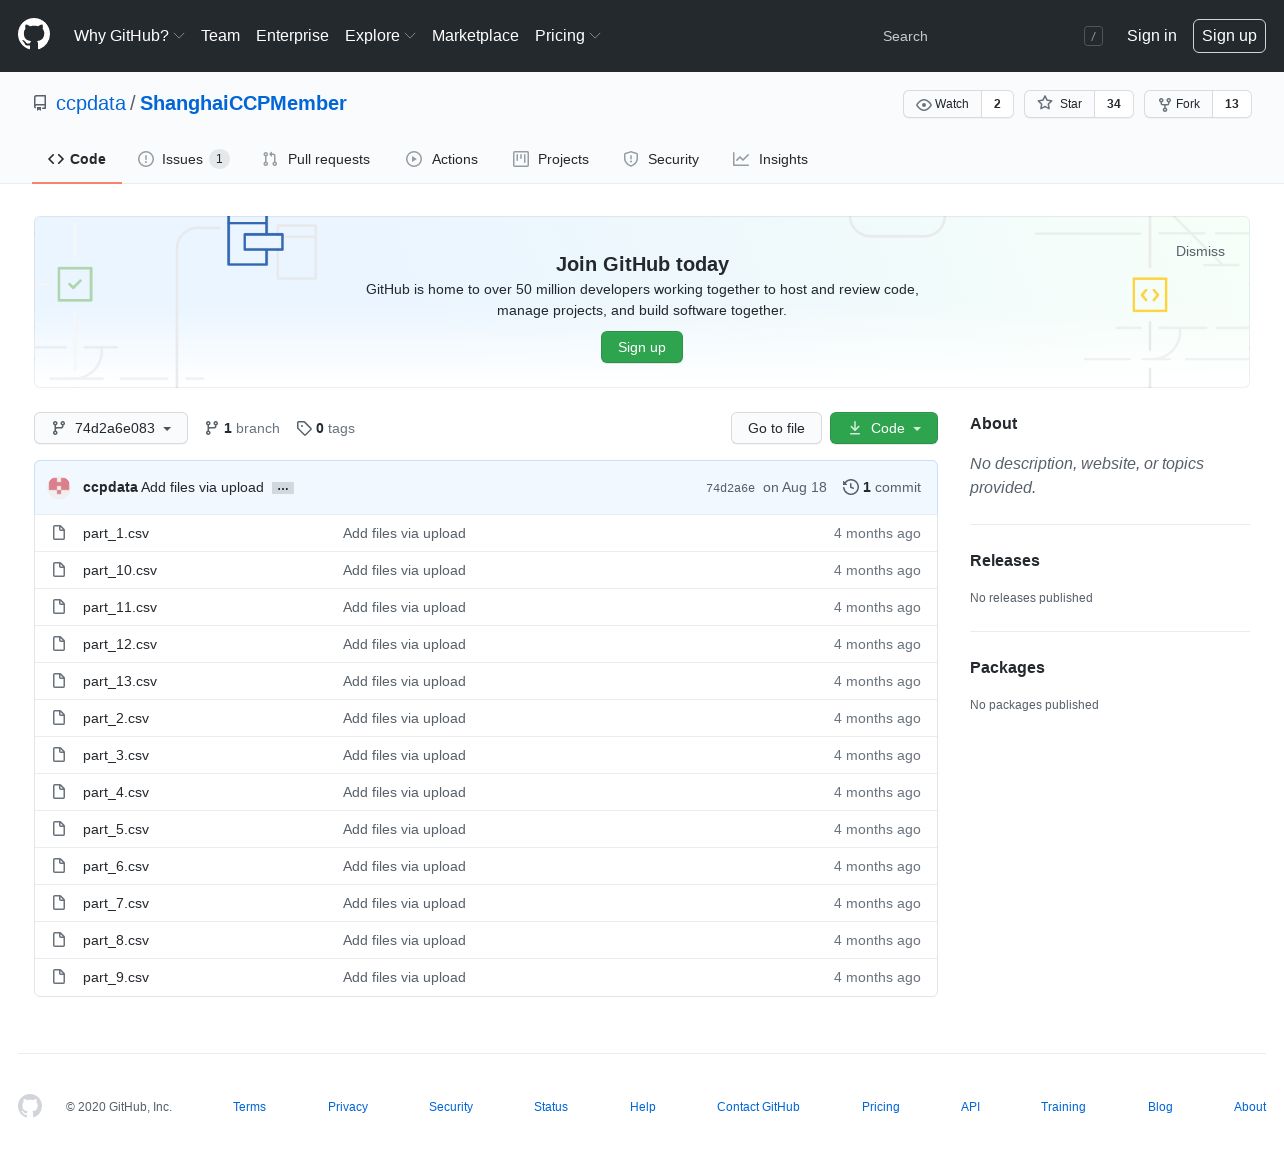Click the file icon next to part_10.csv
This screenshot has width=1284, height=1168.
tap(59, 570)
